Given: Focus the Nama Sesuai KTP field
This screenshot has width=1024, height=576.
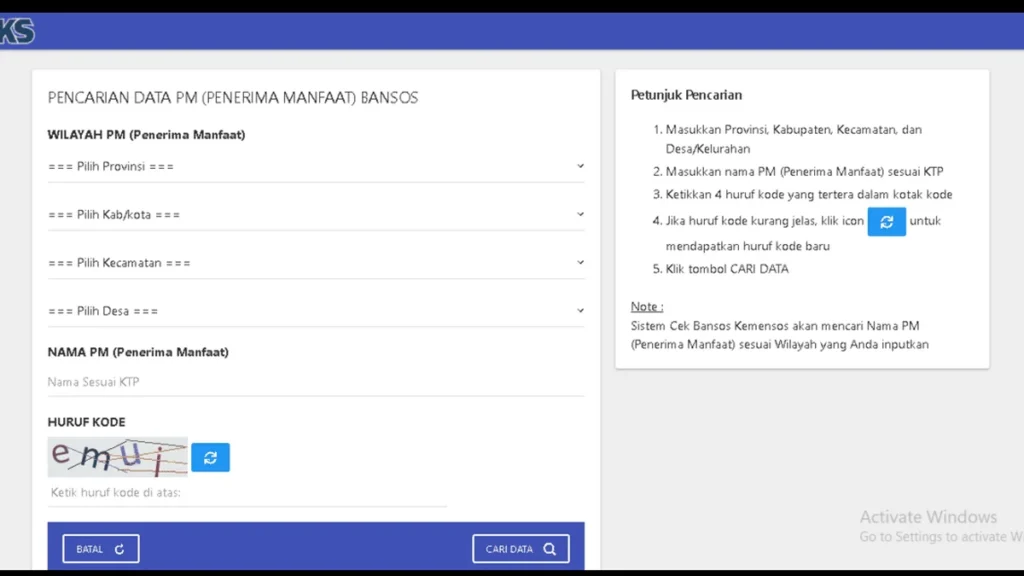Looking at the screenshot, I should [x=315, y=382].
